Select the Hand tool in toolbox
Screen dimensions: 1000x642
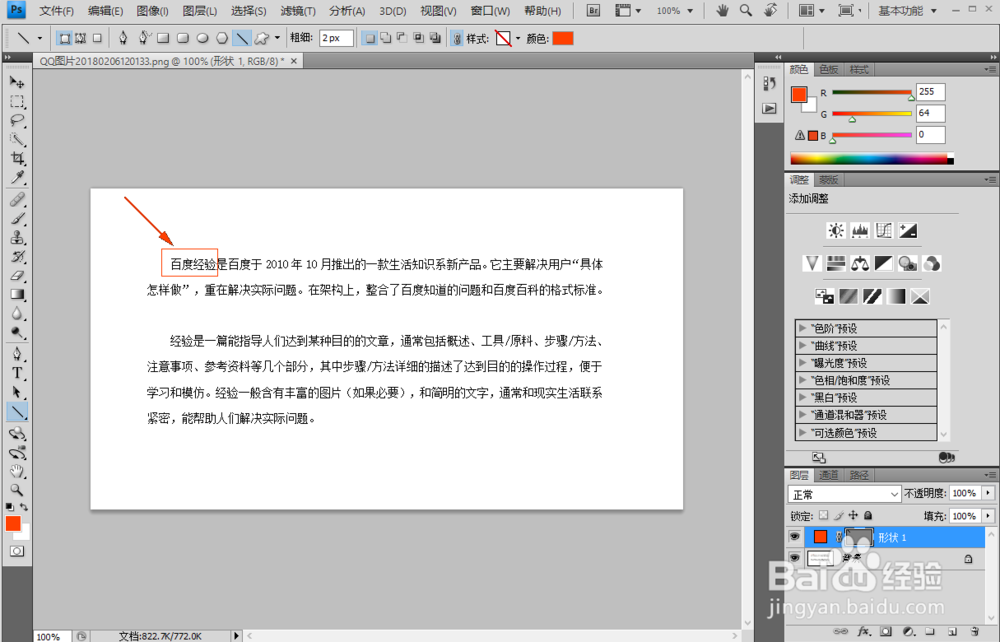pos(17,472)
